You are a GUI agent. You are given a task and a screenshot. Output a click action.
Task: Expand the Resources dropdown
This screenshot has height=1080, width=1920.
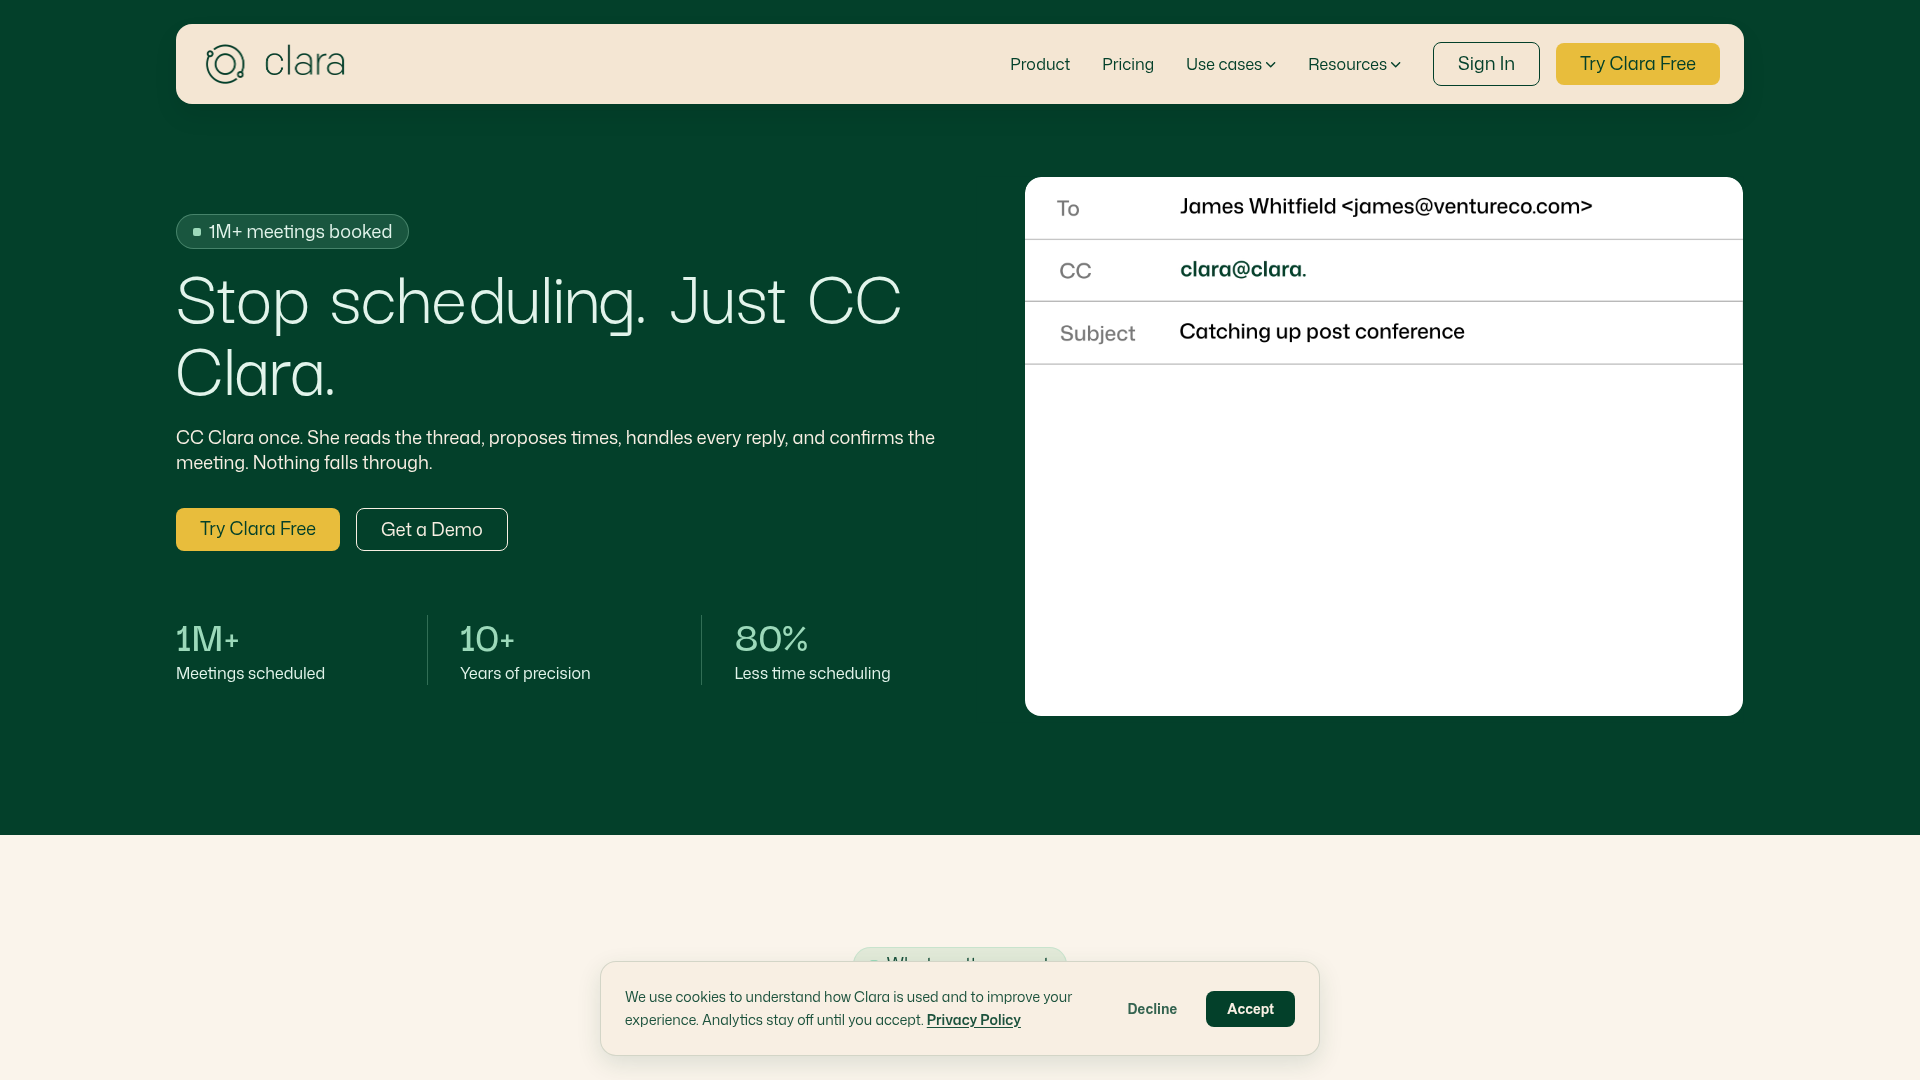1354,64
